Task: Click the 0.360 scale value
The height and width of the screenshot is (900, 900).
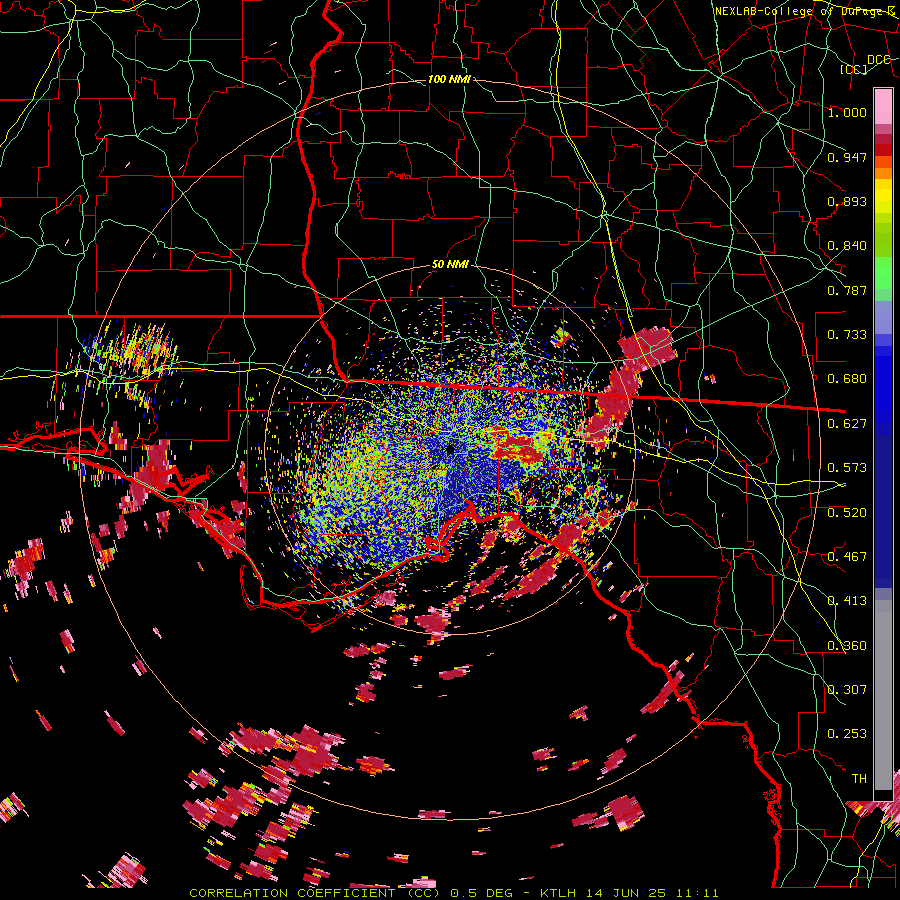Action: point(847,646)
